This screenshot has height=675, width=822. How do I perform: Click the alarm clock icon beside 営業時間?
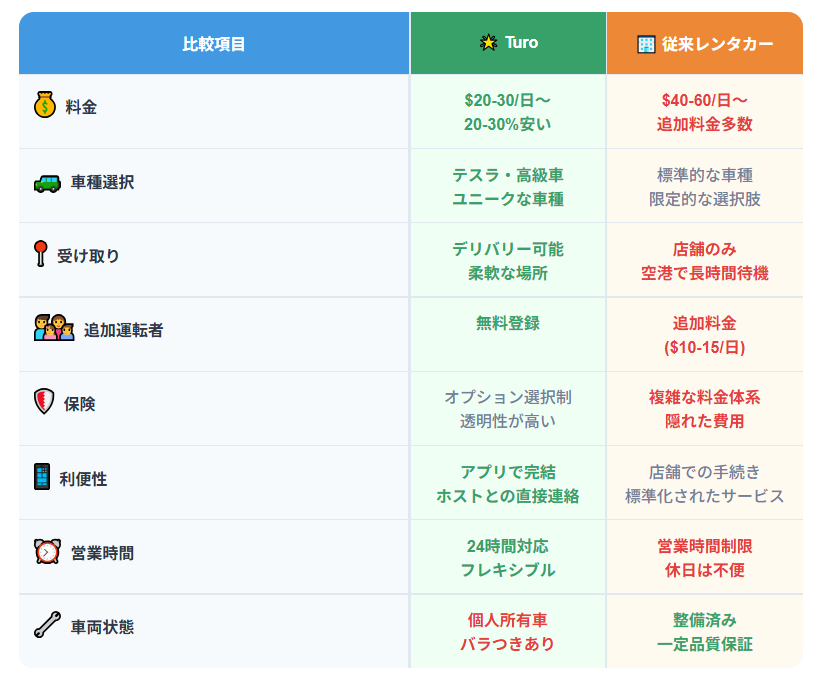tap(48, 551)
